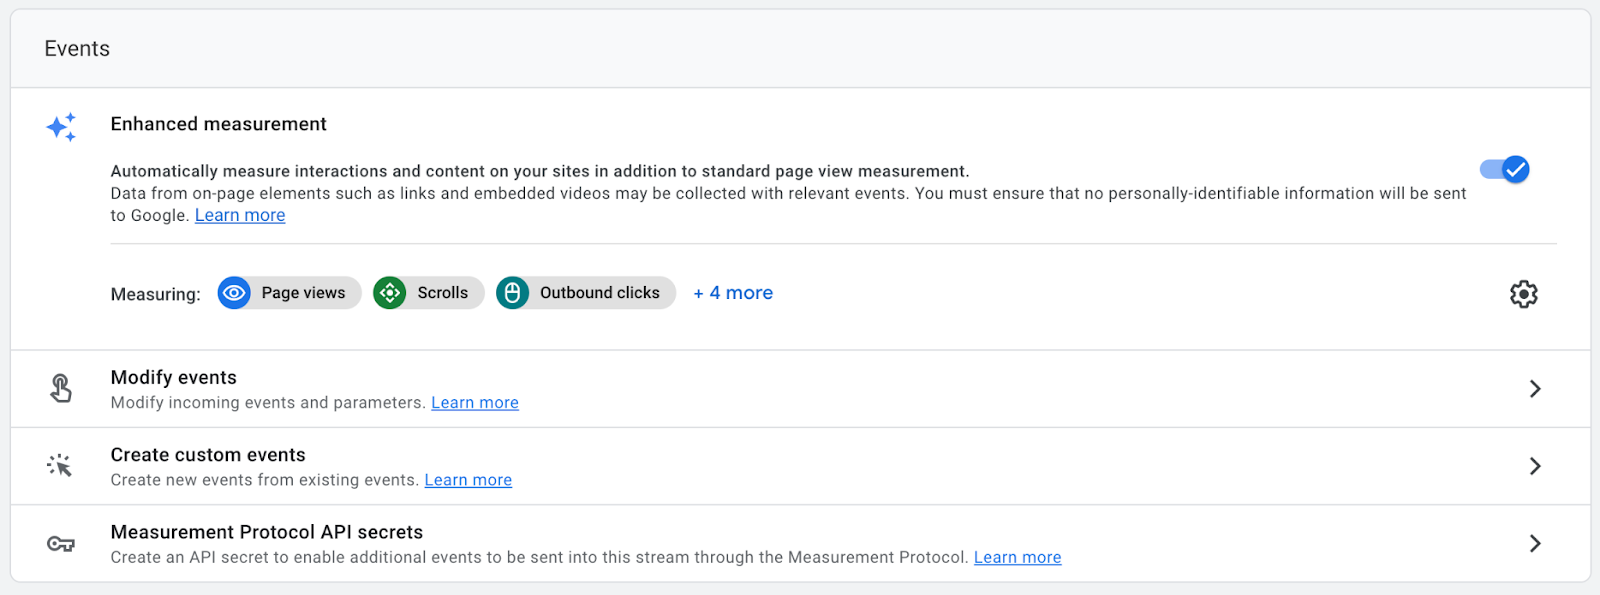1600x595 pixels.
Task: Open enhanced measurement settings gear
Action: click(x=1523, y=294)
